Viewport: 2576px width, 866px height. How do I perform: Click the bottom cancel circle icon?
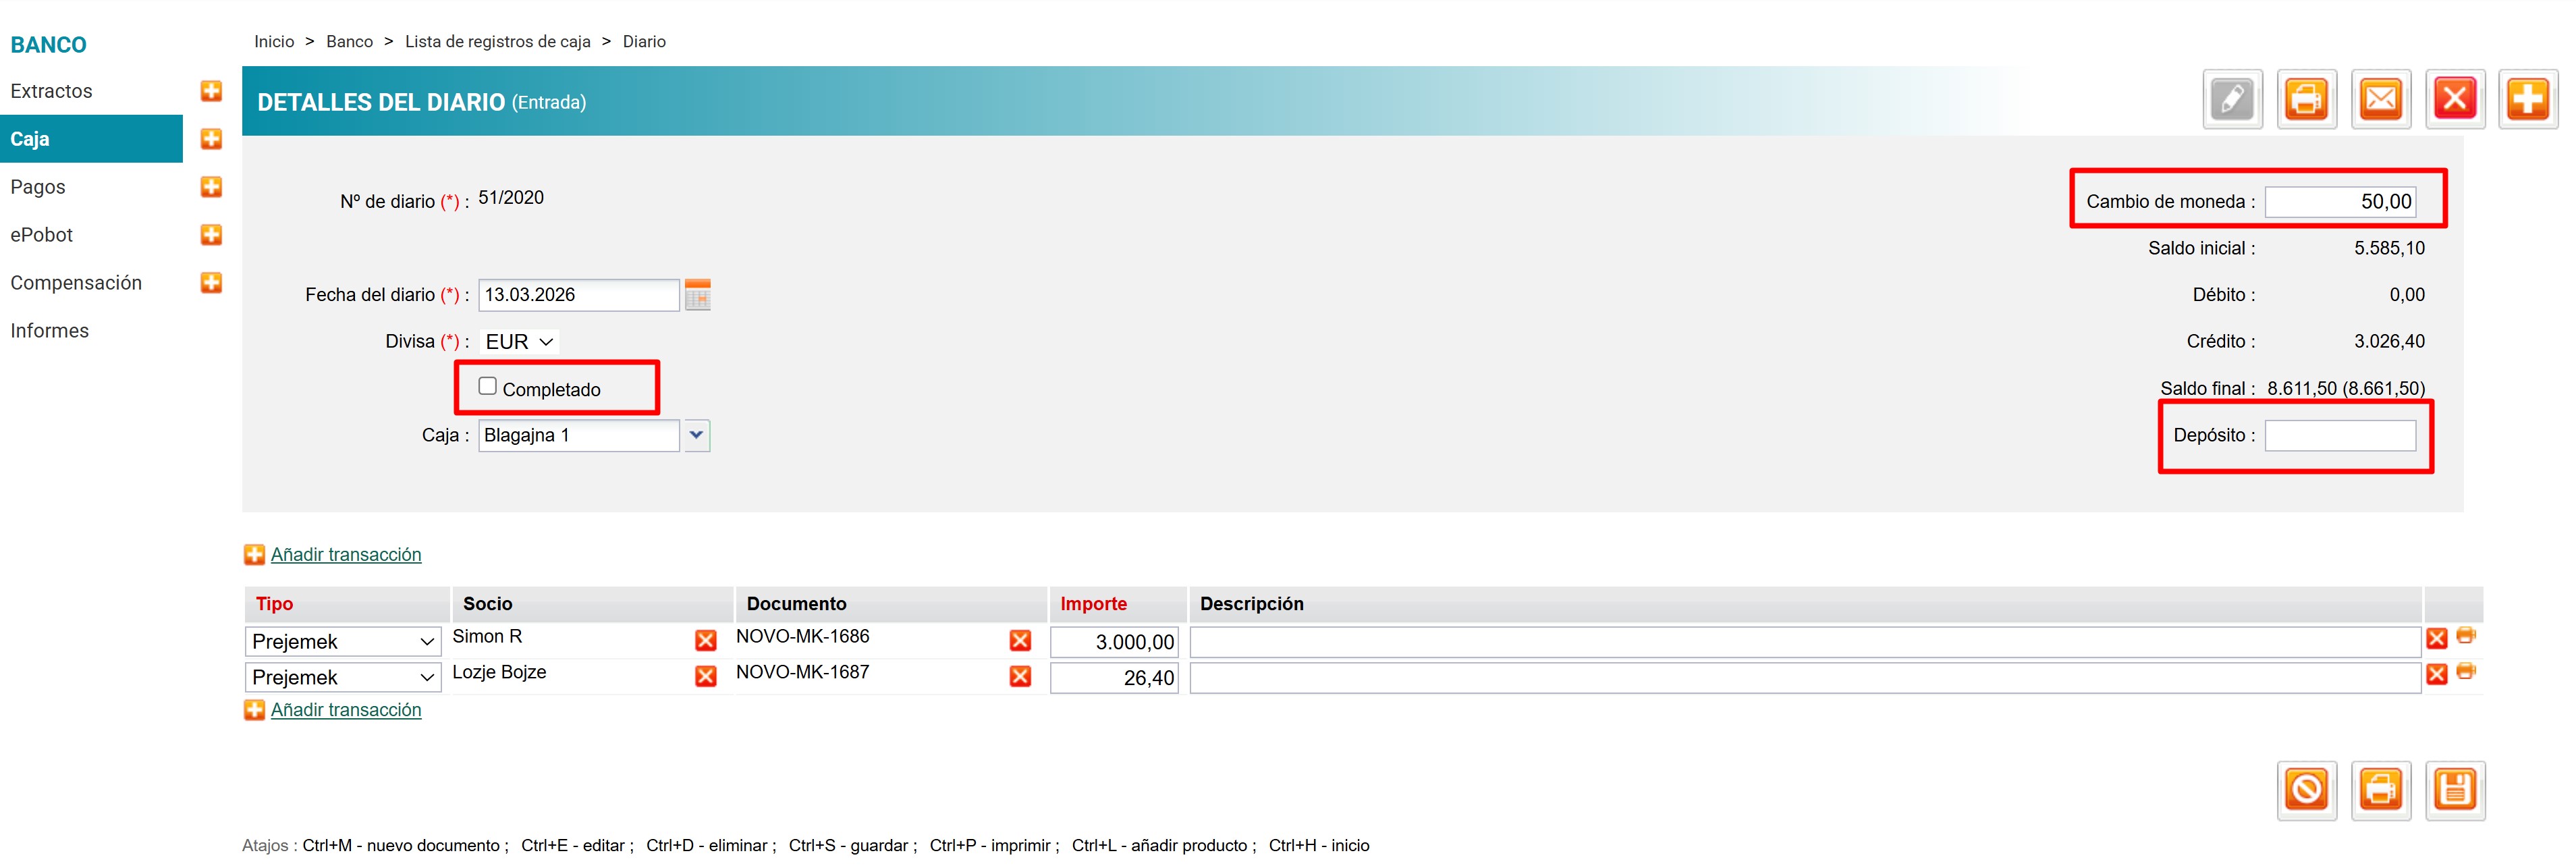click(2306, 790)
